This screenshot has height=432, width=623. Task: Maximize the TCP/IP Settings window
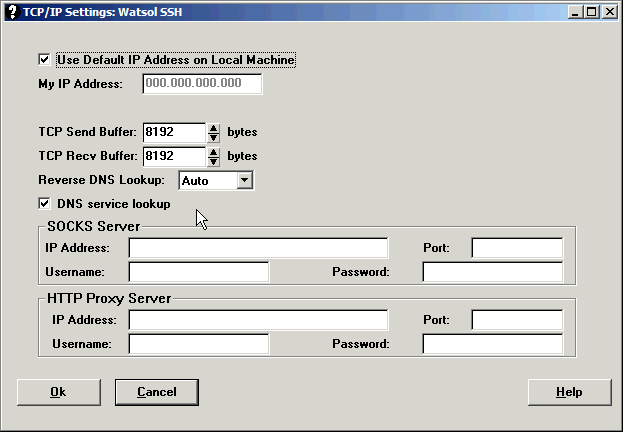593,12
